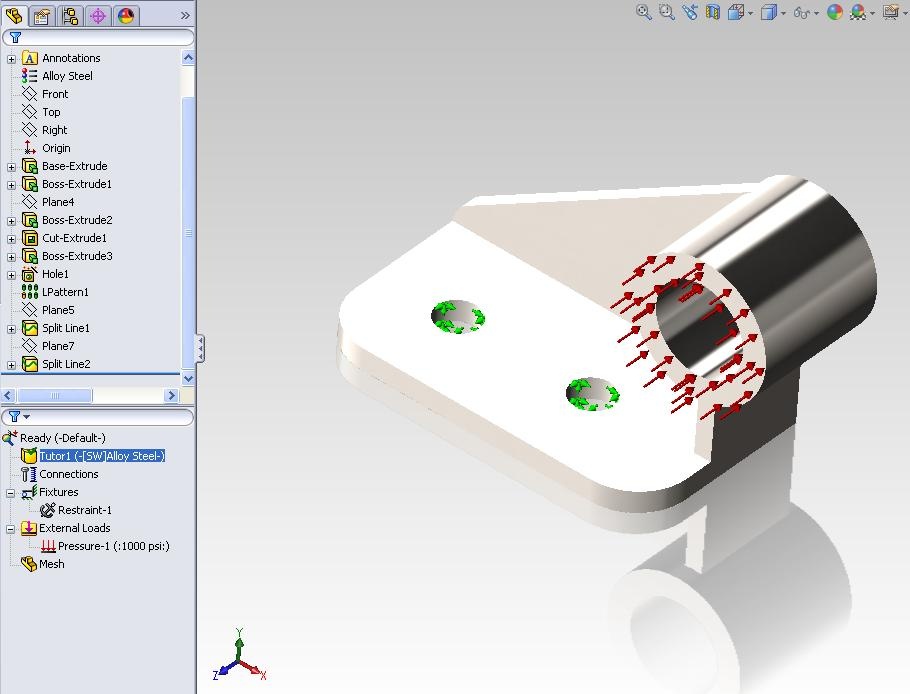Select the Connections item
910x694 pixels.
point(68,474)
